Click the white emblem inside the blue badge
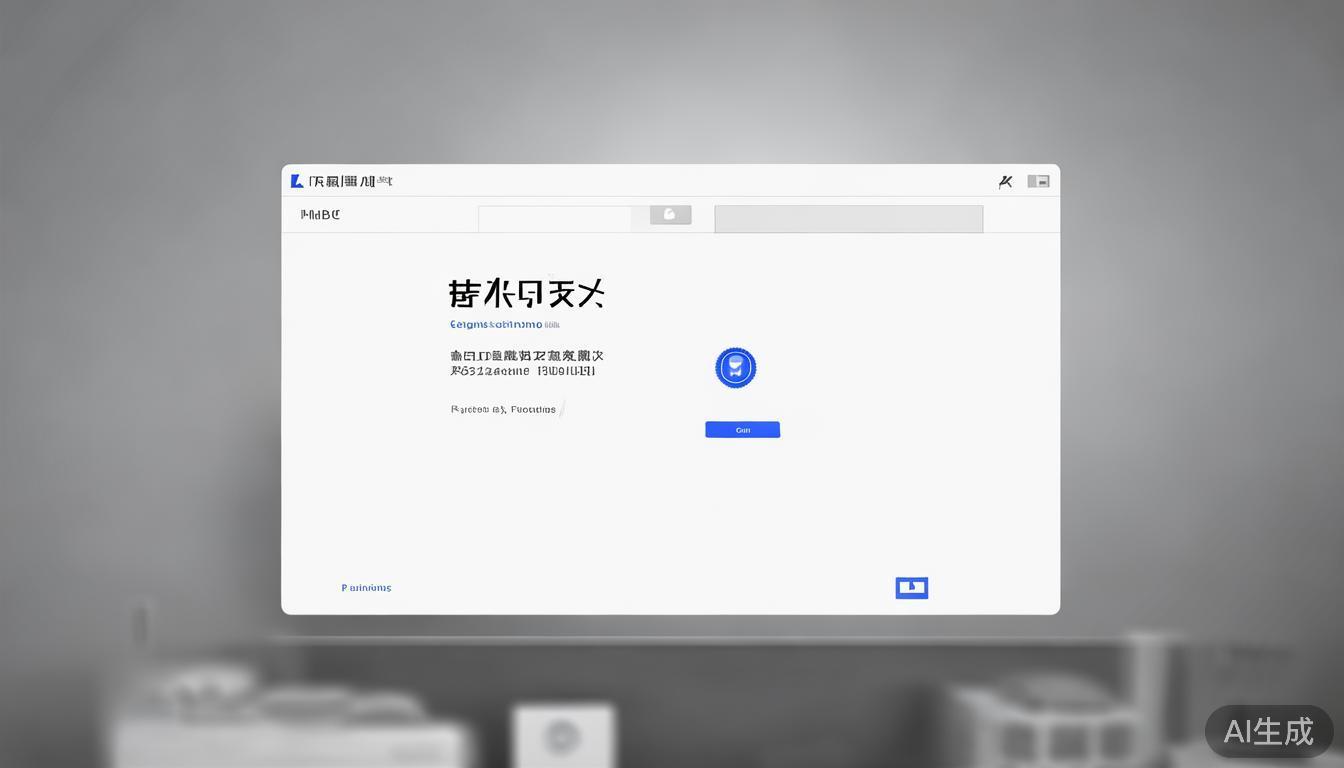1344x768 pixels. (x=736, y=366)
